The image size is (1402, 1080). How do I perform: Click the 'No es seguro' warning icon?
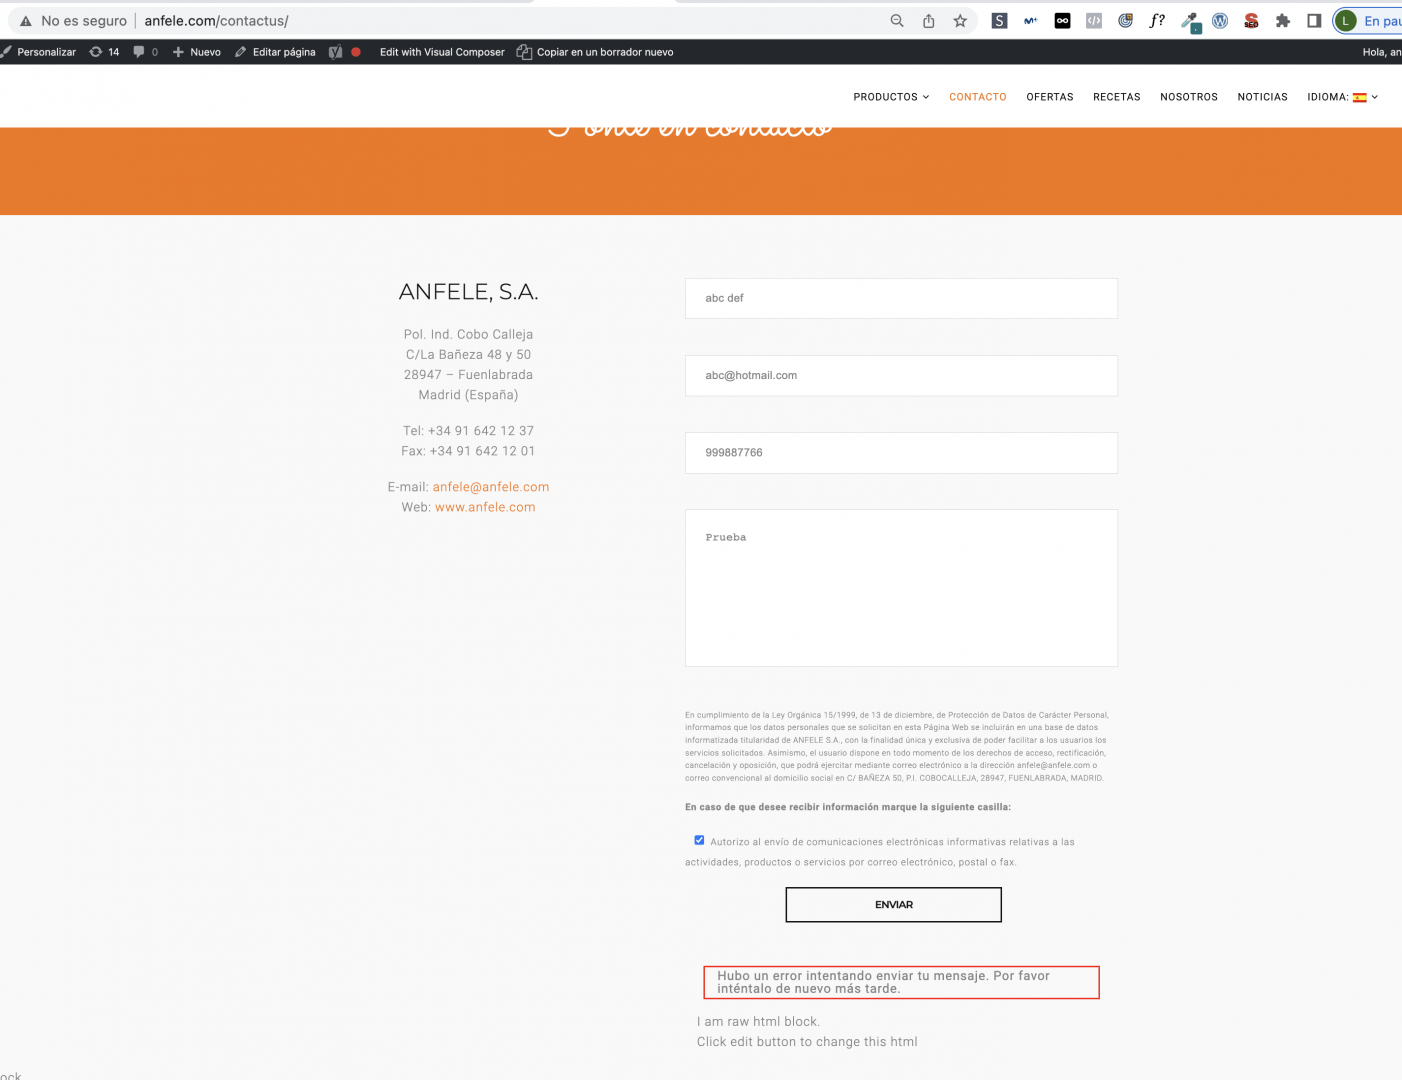coord(26,21)
